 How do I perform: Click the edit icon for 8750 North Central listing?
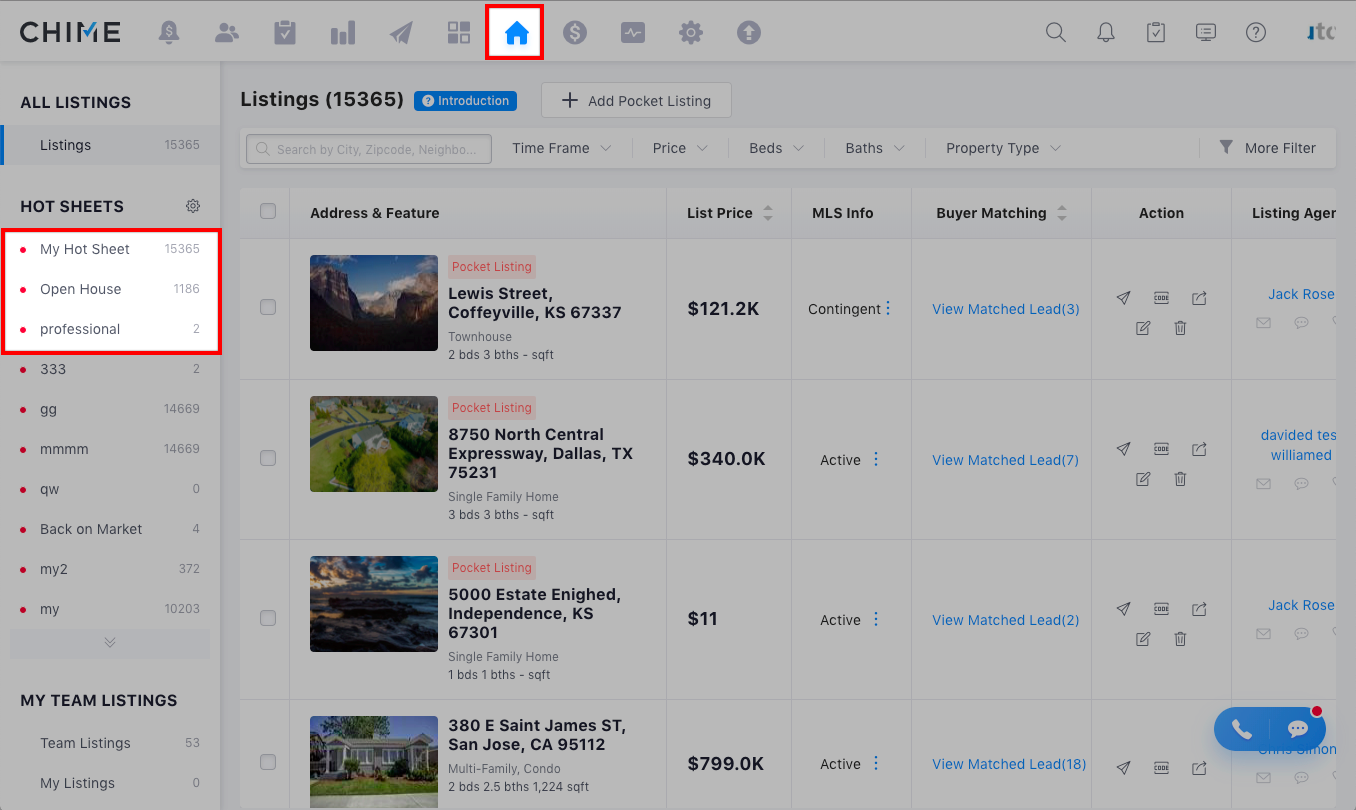coord(1143,479)
